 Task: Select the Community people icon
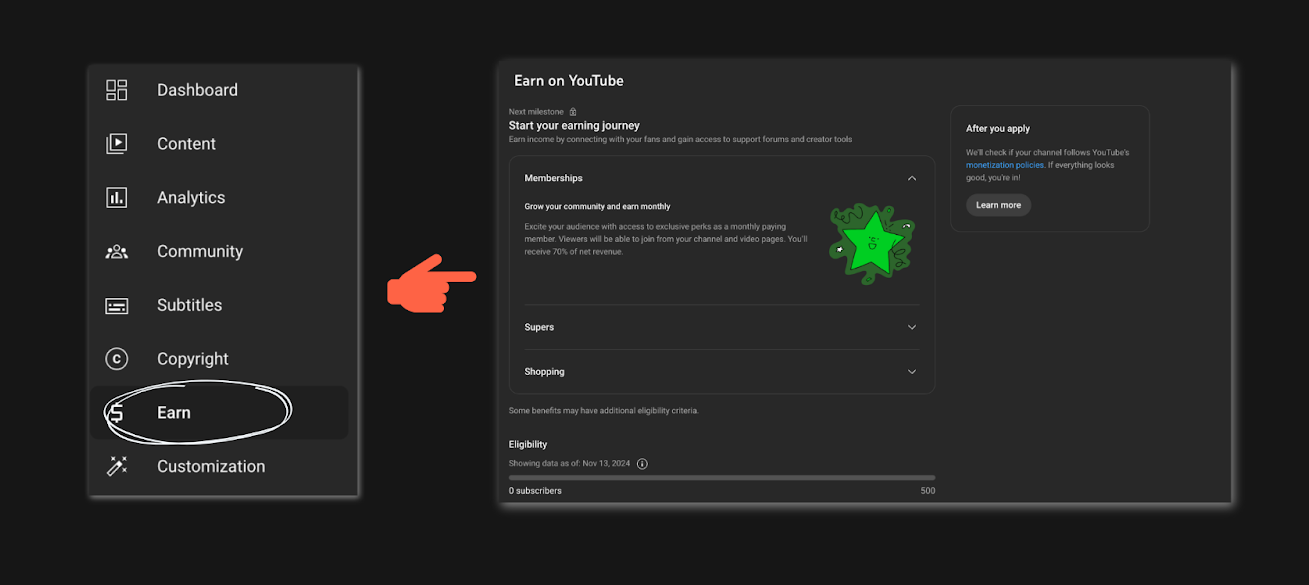pyautogui.click(x=116, y=251)
